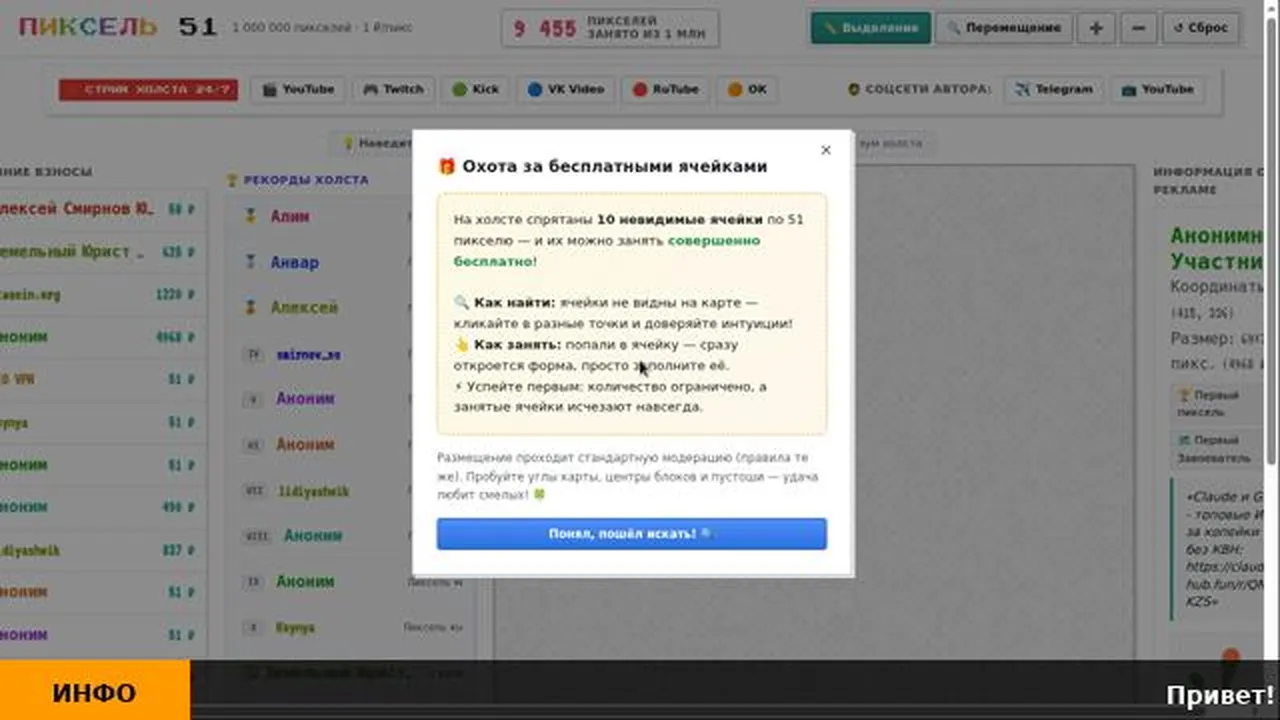Image resolution: width=1280 pixels, height=720 pixels.
Task: Select lidiyashwik in canvas records
Action: (x=313, y=491)
